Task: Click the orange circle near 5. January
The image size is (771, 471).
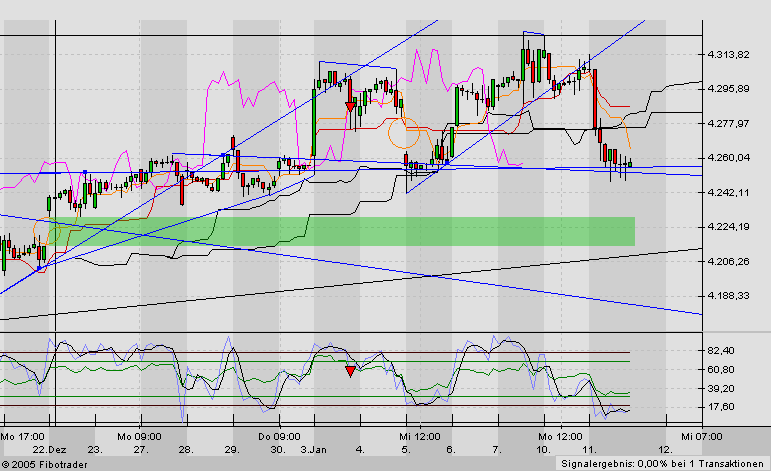Action: (404, 133)
